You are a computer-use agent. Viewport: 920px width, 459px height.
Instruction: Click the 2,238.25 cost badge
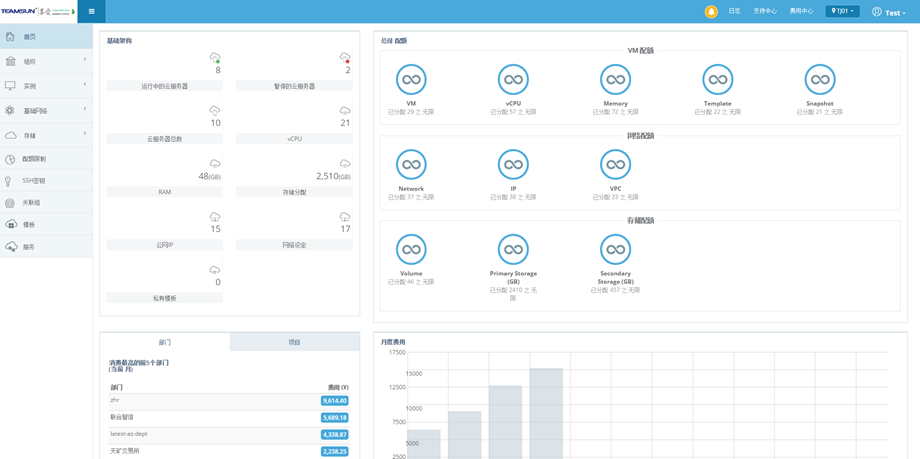pos(335,452)
